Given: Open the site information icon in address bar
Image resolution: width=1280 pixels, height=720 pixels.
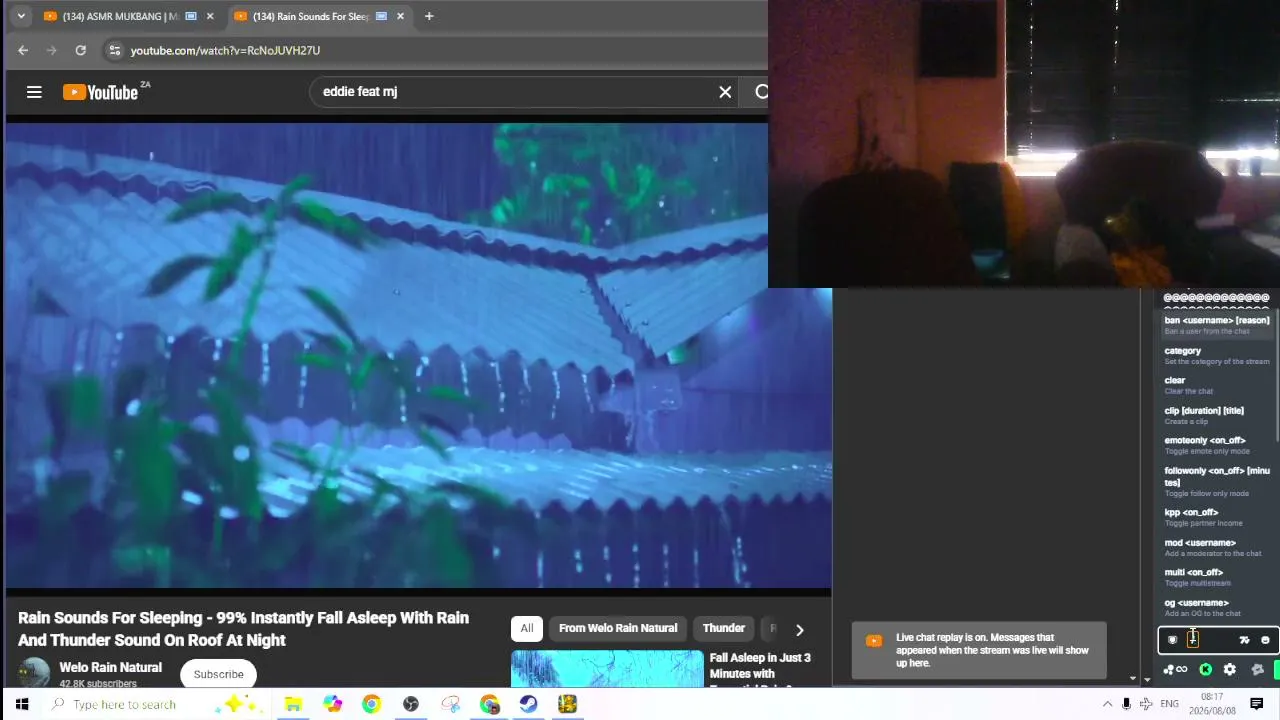Looking at the screenshot, I should [114, 50].
